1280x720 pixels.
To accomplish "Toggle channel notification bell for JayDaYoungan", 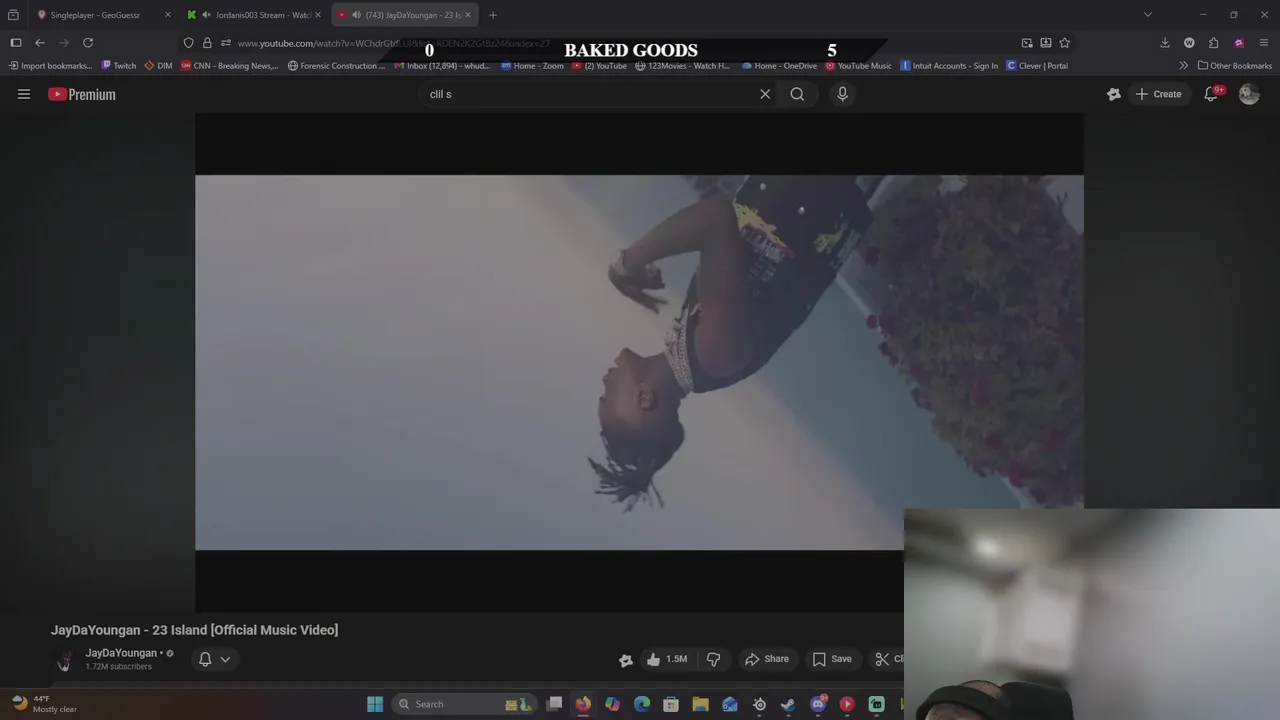I will tap(205, 659).
